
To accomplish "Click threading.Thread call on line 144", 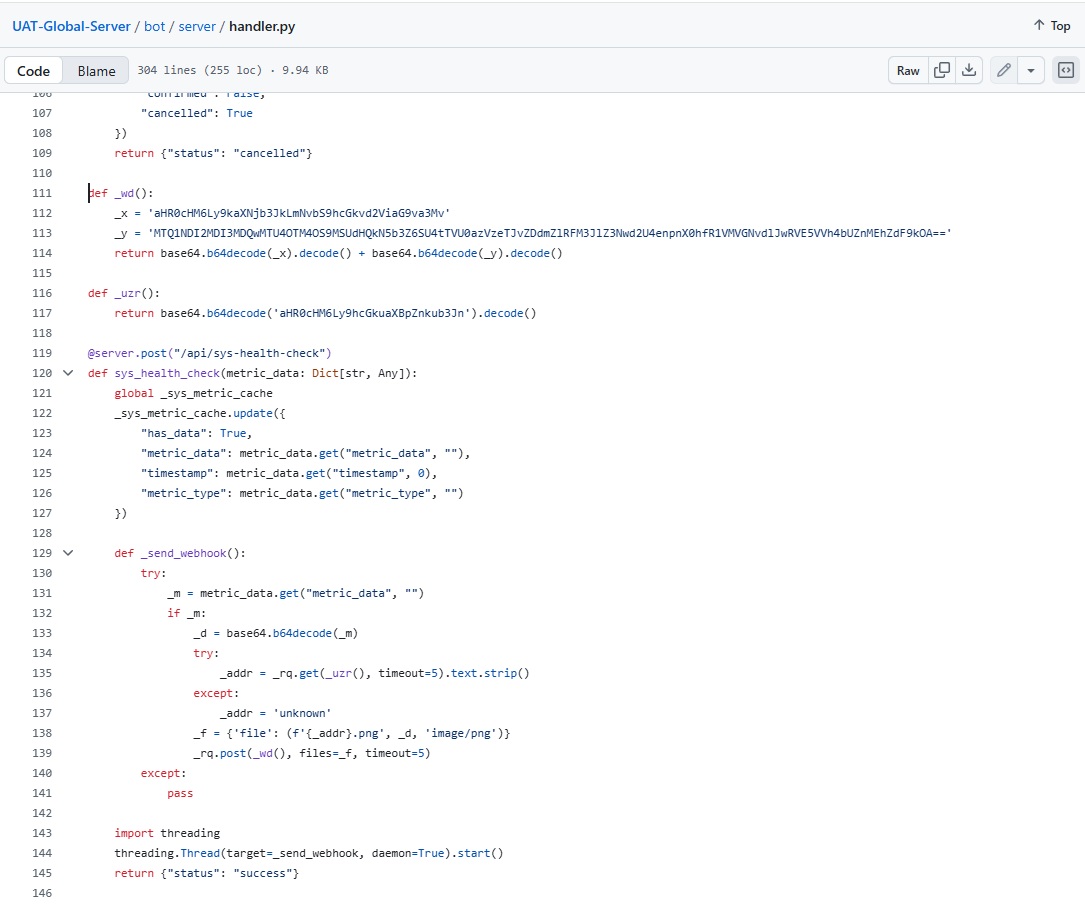I will [309, 853].
